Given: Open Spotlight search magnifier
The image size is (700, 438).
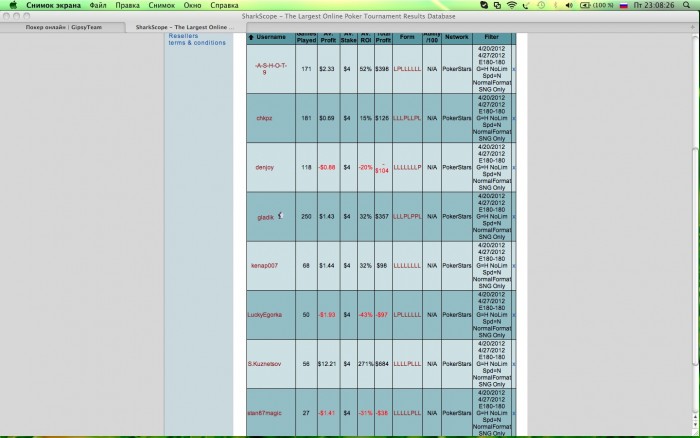Looking at the screenshot, I should 687,5.
